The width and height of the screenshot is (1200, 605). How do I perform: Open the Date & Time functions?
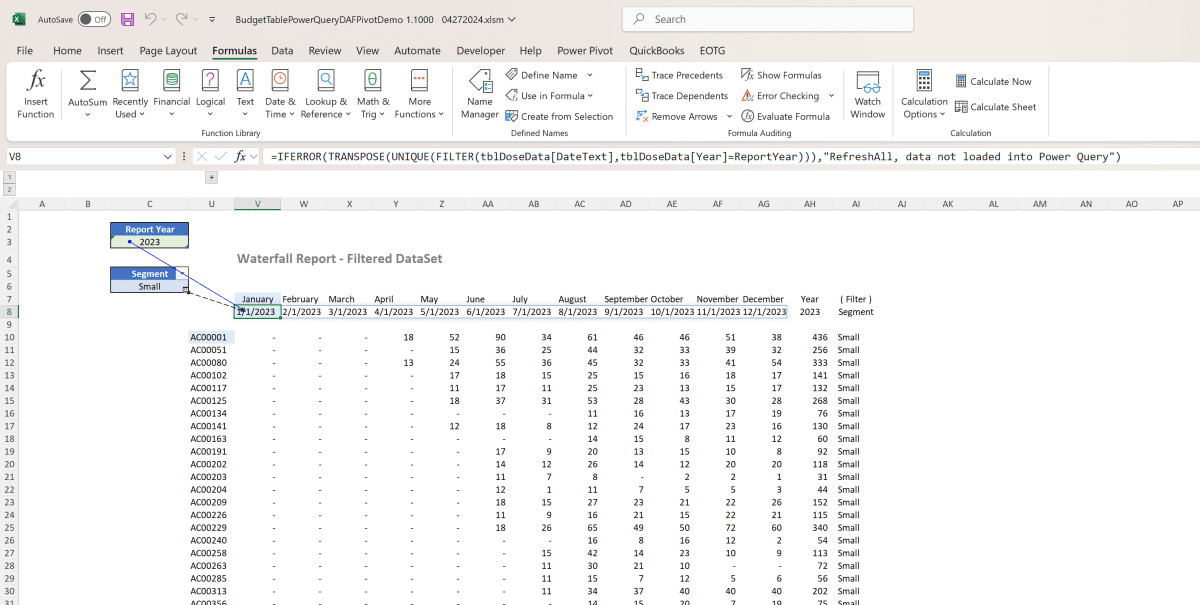coord(280,95)
